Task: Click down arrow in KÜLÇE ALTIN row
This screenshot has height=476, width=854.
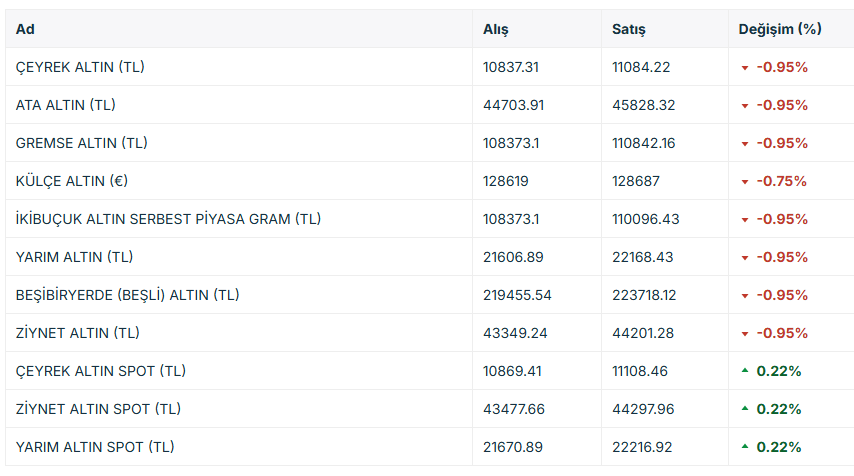Action: tap(745, 182)
